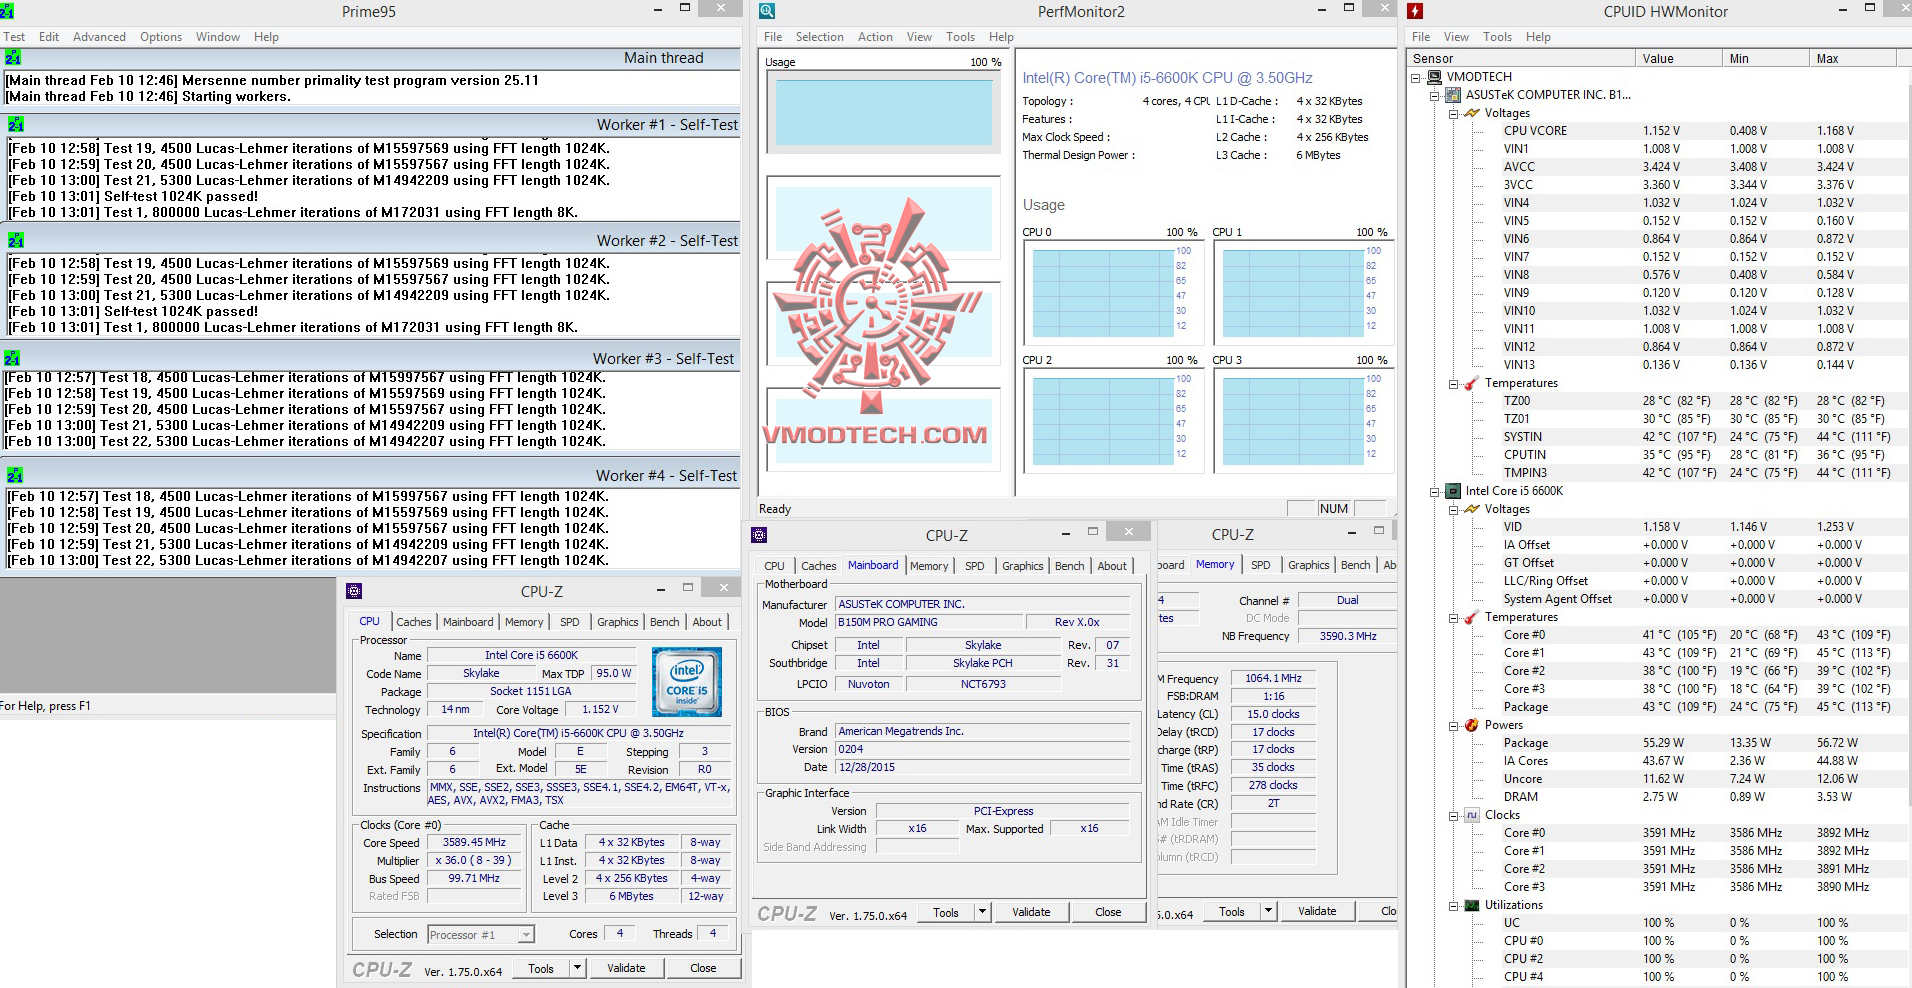Click the NUM indicator in PerfMonitor2 status bar
Image resolution: width=1912 pixels, height=988 pixels.
[1333, 509]
